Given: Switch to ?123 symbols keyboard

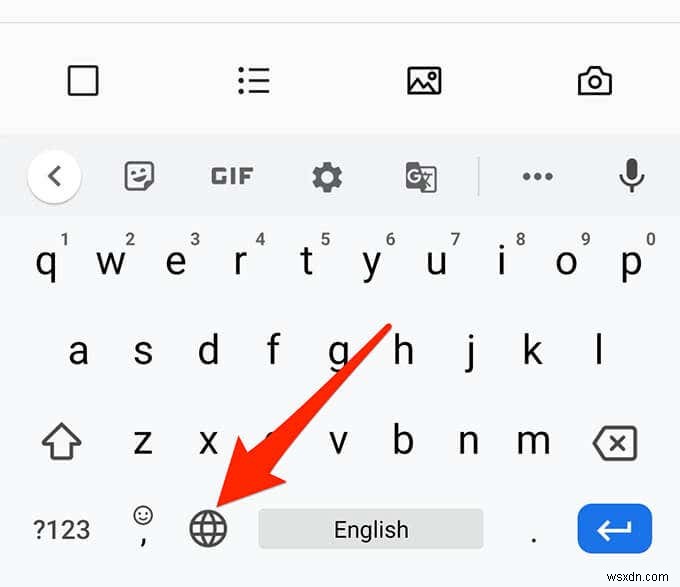Looking at the screenshot, I should click(62, 530).
